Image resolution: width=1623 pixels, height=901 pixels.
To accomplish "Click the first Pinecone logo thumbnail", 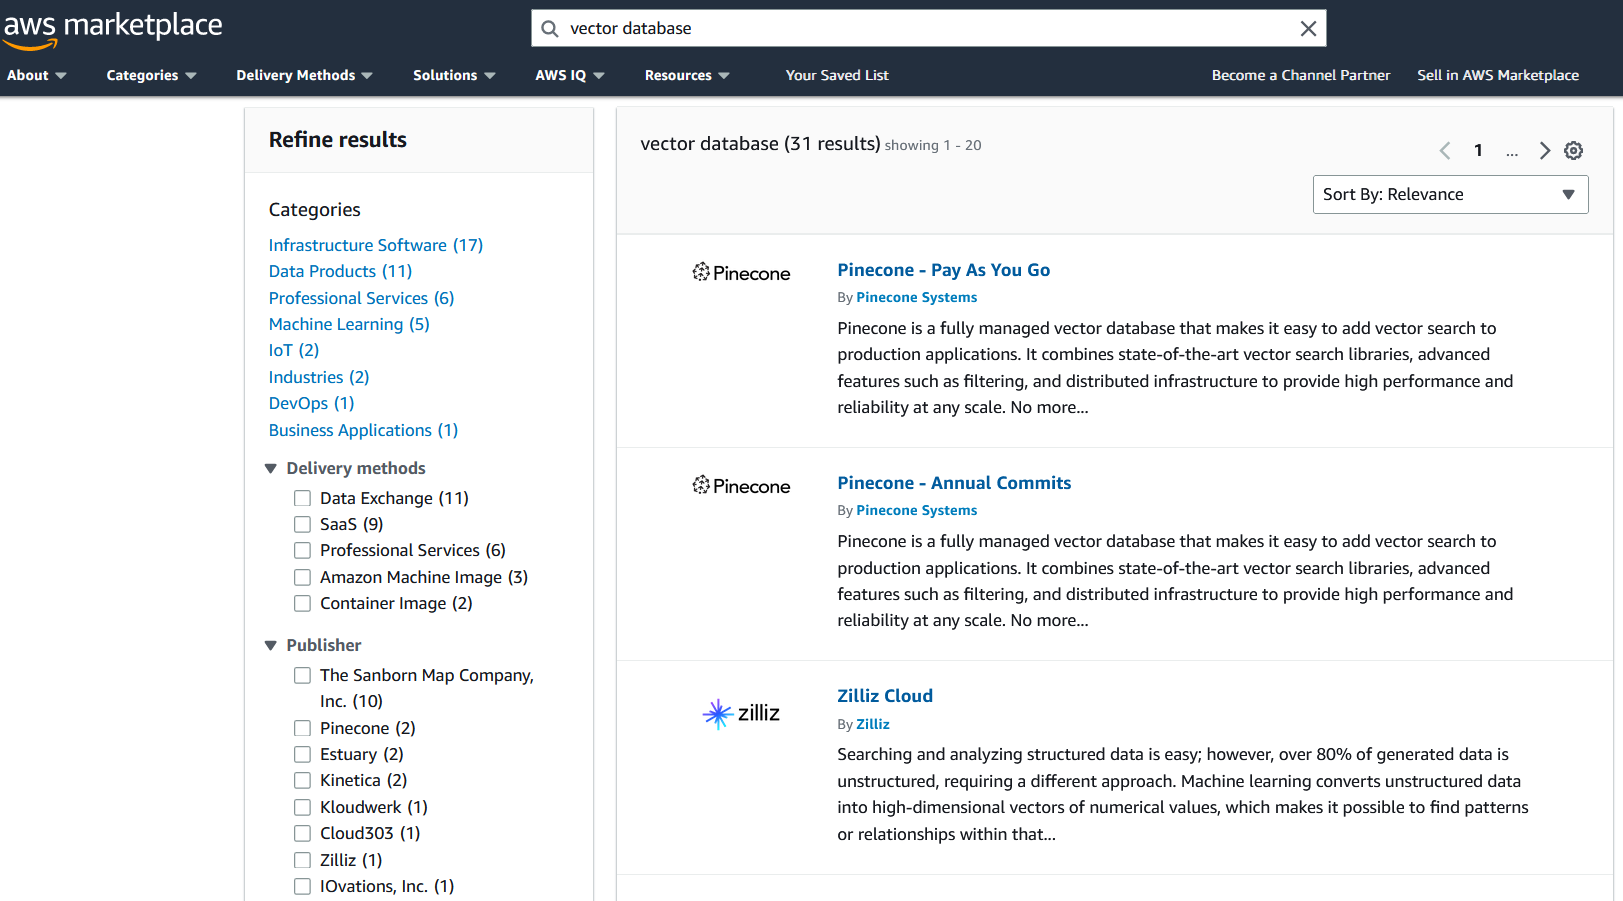I will (741, 273).
